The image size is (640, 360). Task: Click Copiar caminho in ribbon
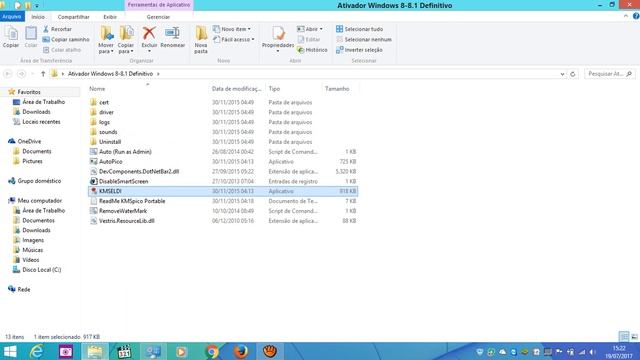pos(66,40)
